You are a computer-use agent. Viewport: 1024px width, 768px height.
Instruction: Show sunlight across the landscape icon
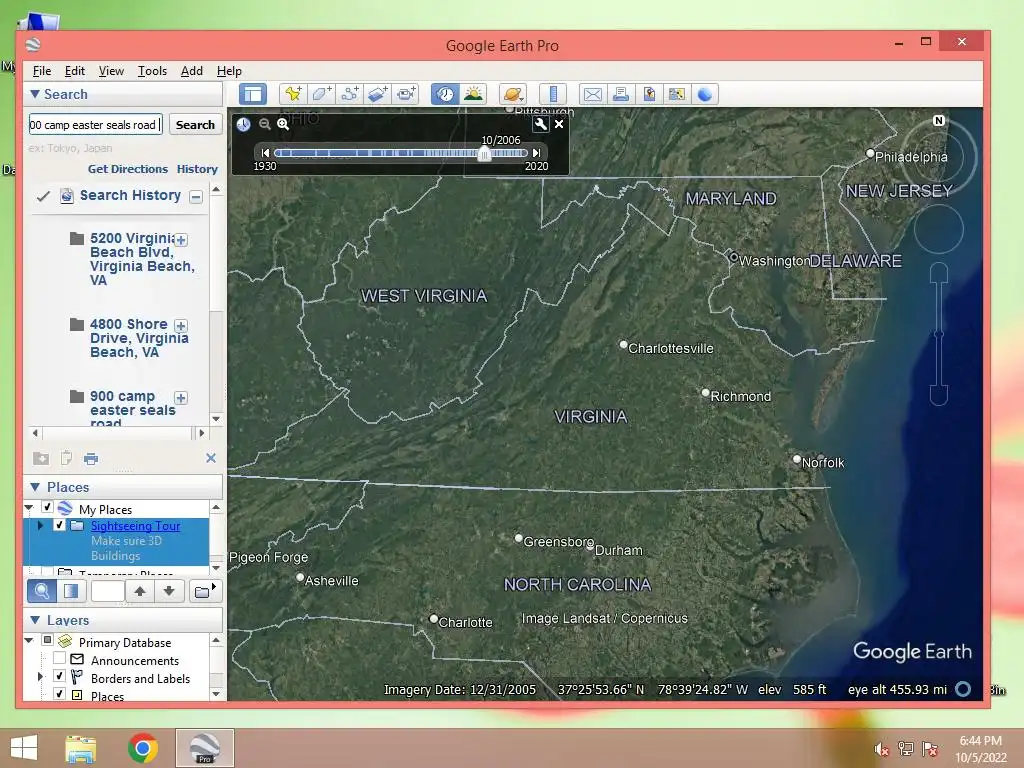point(473,94)
